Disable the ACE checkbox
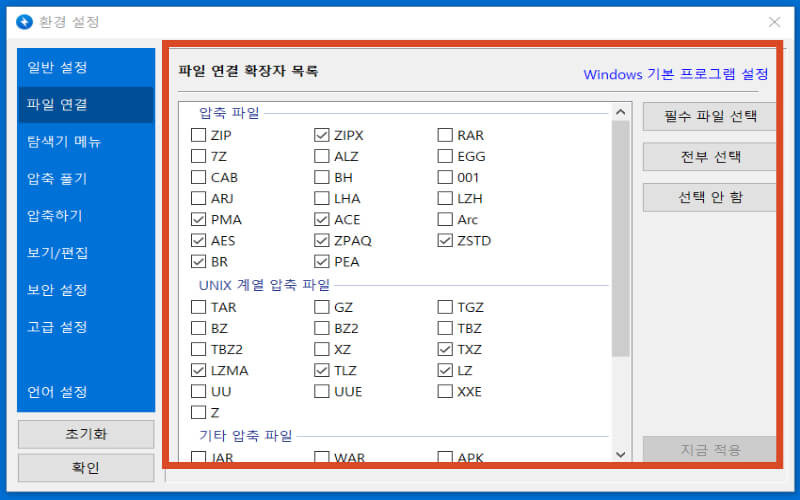Viewport: 800px width, 500px height. tap(321, 219)
